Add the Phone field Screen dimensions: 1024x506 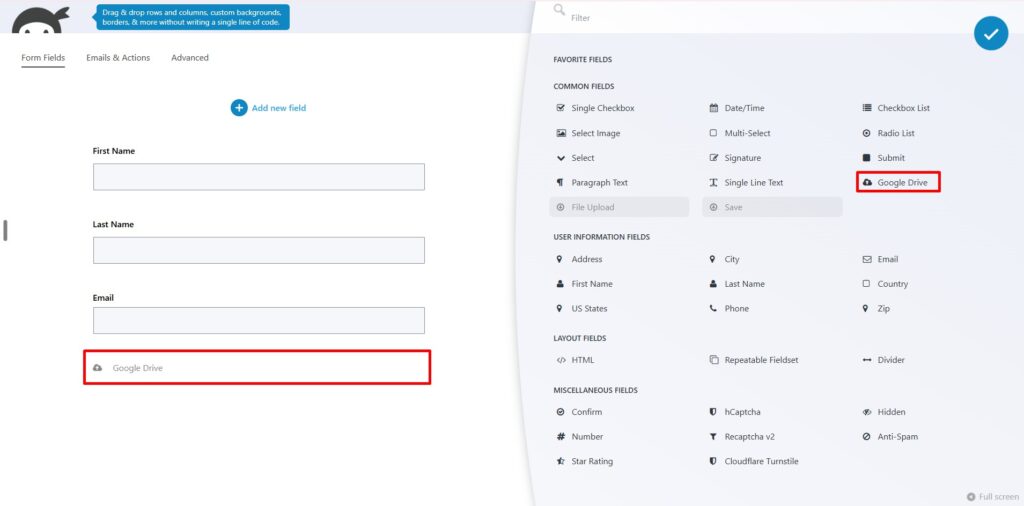pyautogui.click(x=729, y=309)
